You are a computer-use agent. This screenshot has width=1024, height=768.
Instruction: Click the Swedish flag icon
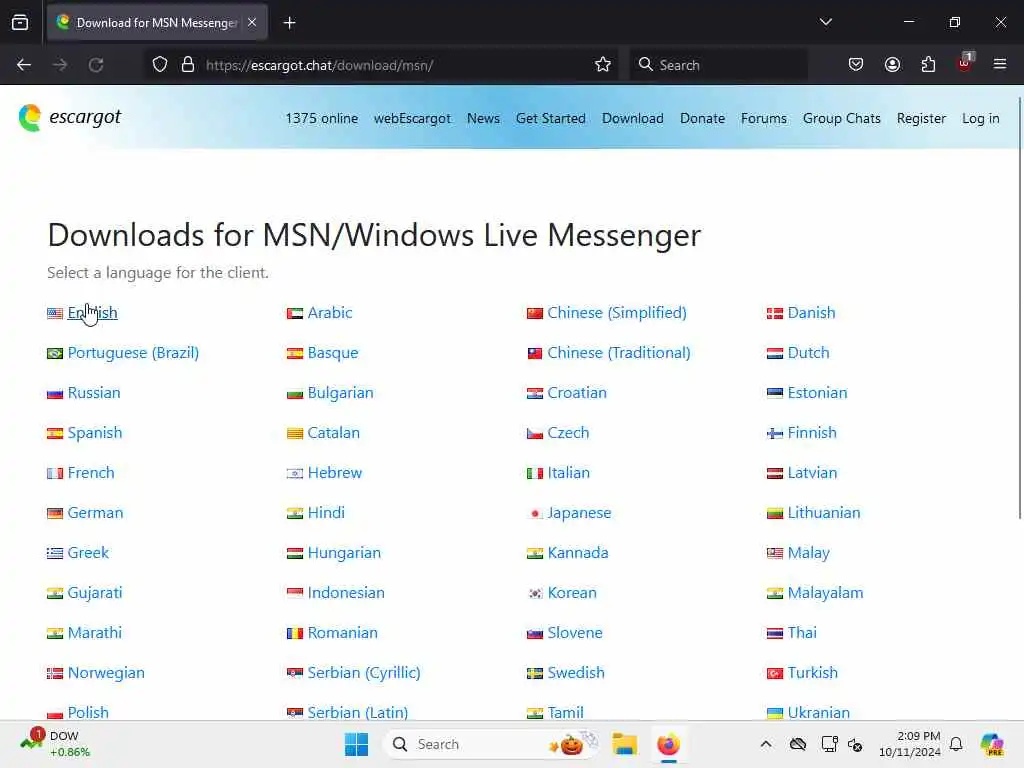coord(535,673)
